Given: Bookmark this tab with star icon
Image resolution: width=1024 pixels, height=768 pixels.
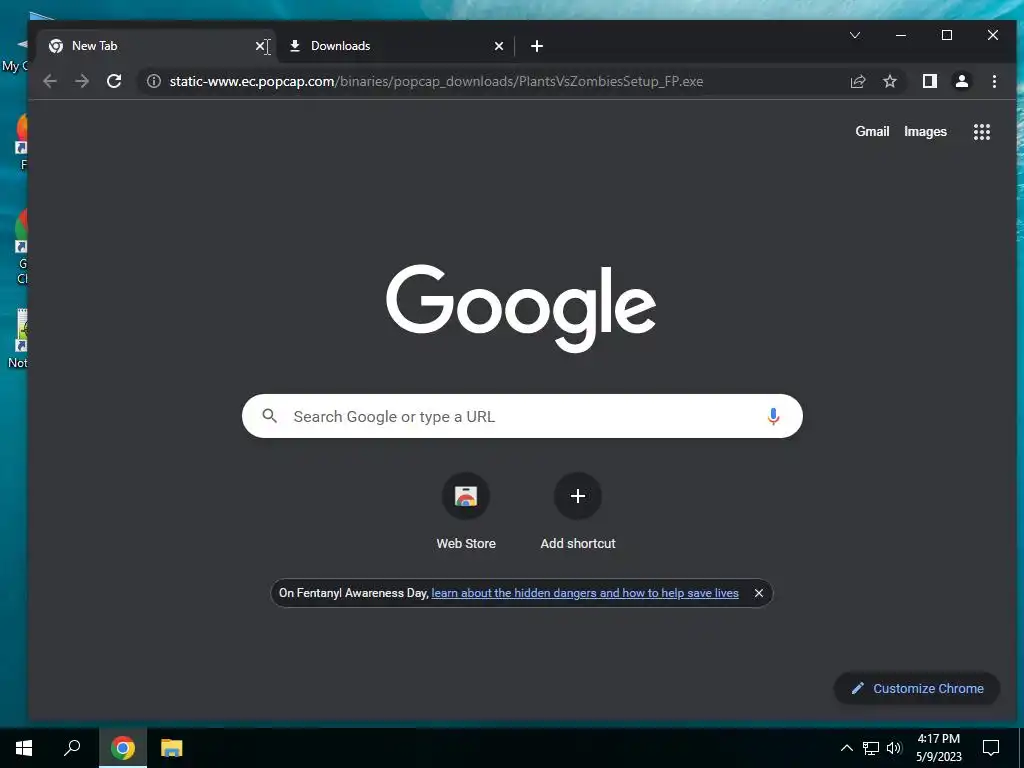Looking at the screenshot, I should point(889,82).
